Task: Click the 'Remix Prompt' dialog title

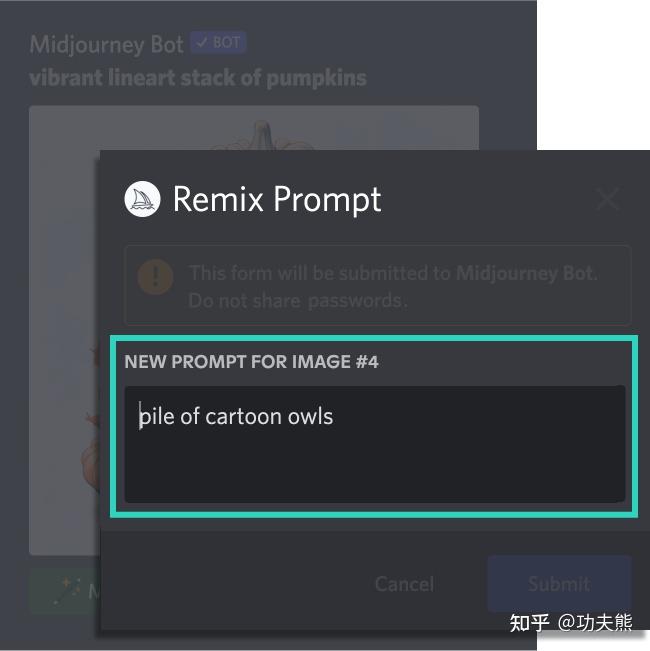Action: click(277, 200)
